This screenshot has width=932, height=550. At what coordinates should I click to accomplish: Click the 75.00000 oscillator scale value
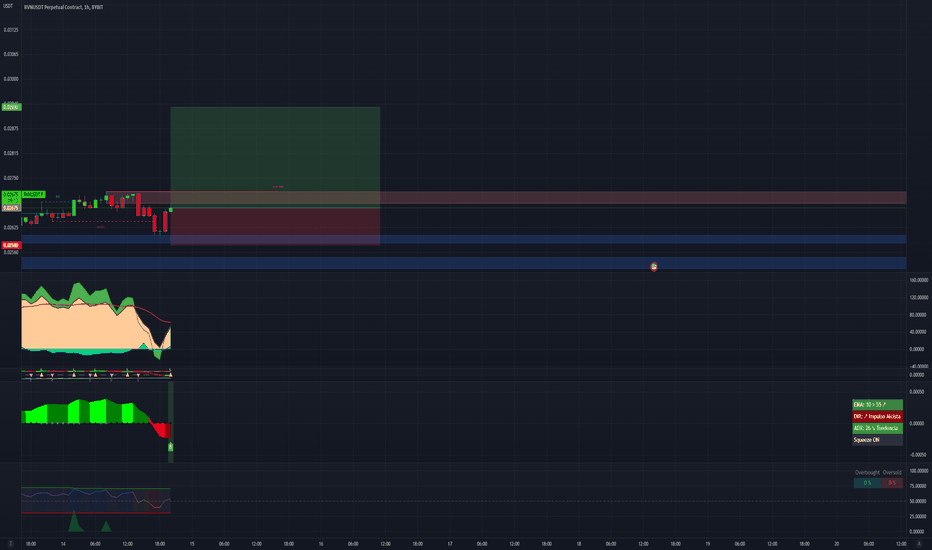[918, 486]
